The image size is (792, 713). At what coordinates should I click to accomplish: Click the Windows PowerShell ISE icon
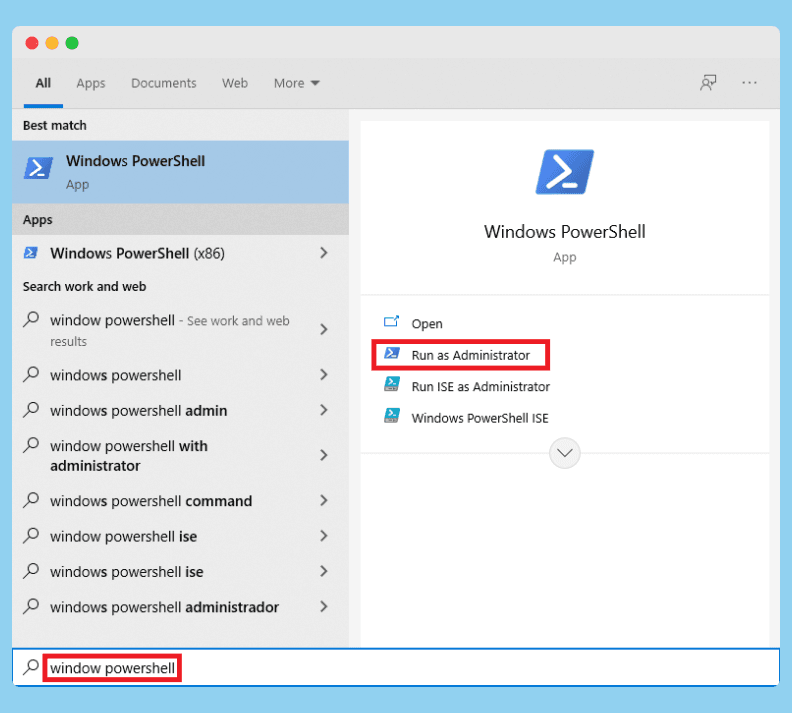[392, 417]
